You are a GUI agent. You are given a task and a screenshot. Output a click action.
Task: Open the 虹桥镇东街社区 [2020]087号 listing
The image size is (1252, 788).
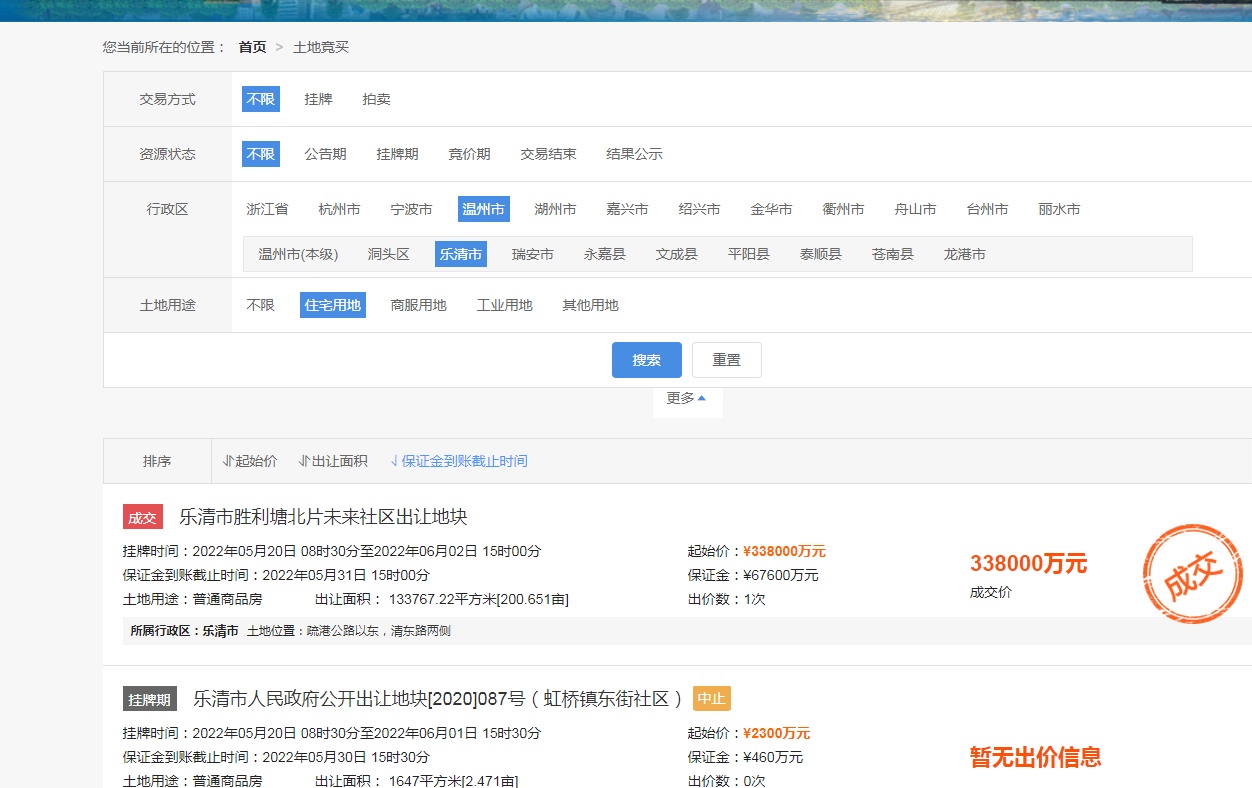[438, 698]
